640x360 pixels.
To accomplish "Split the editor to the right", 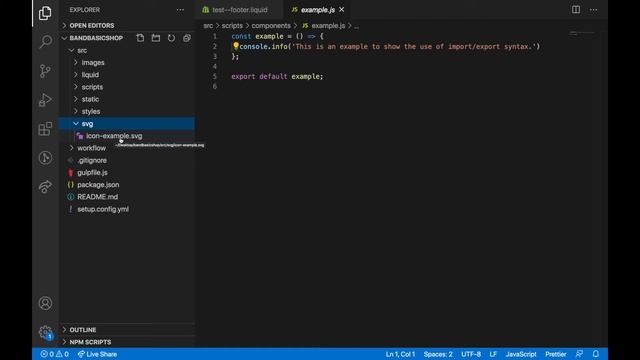I will pos(576,10).
